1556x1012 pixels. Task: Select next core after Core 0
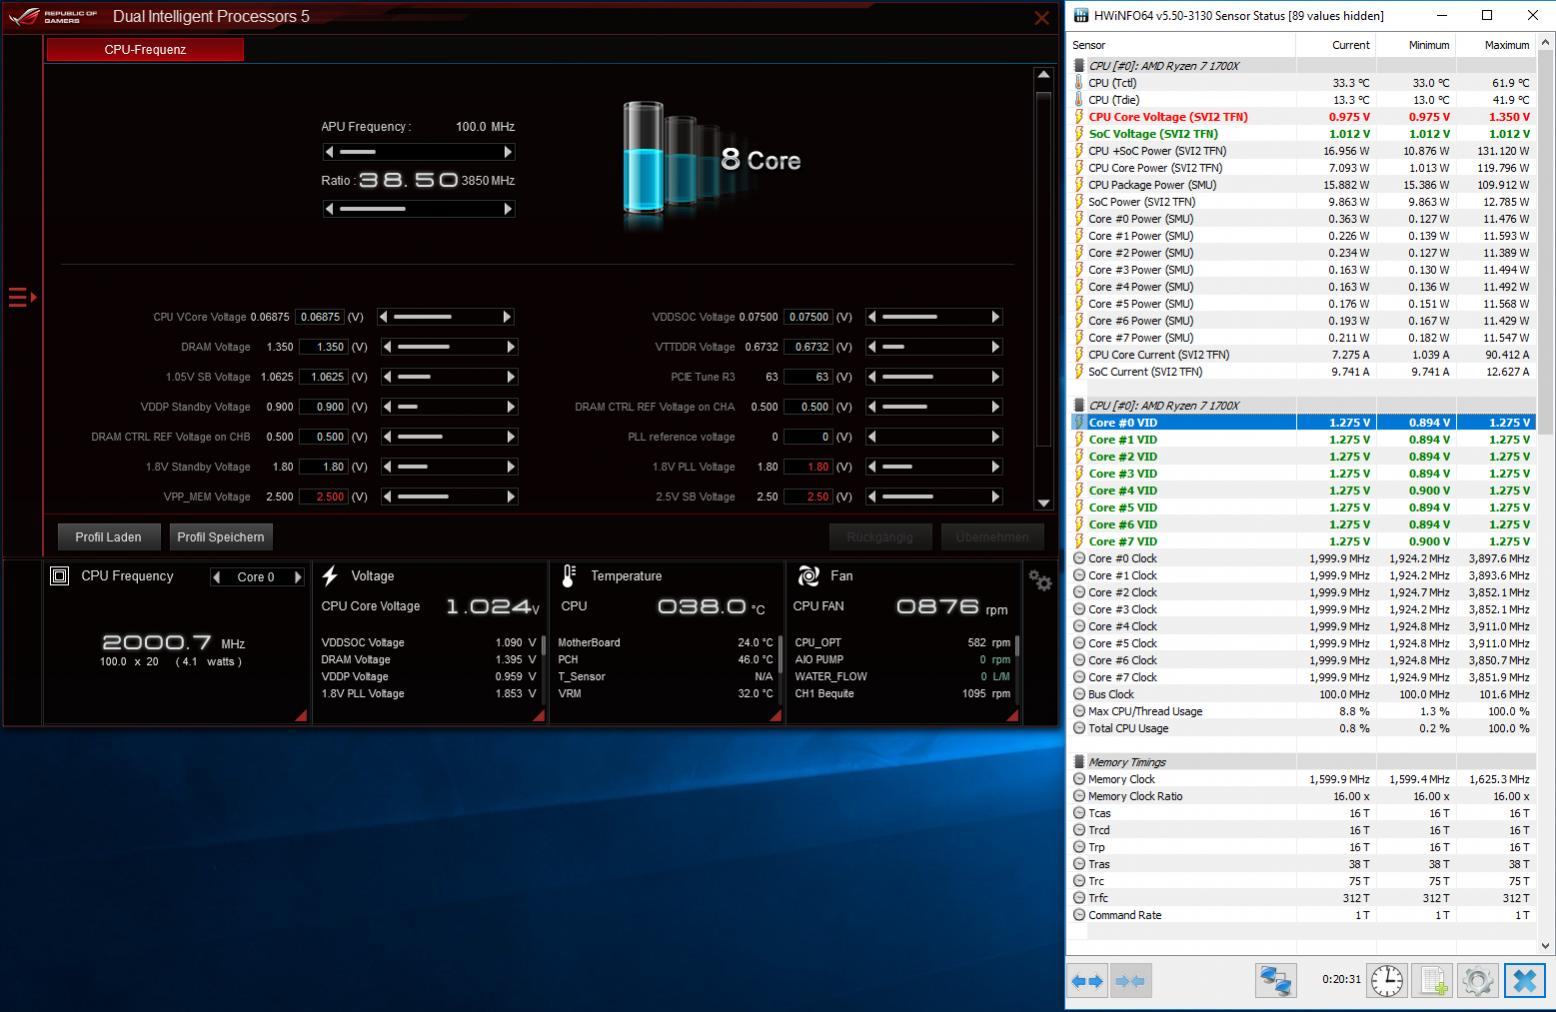[x=297, y=577]
